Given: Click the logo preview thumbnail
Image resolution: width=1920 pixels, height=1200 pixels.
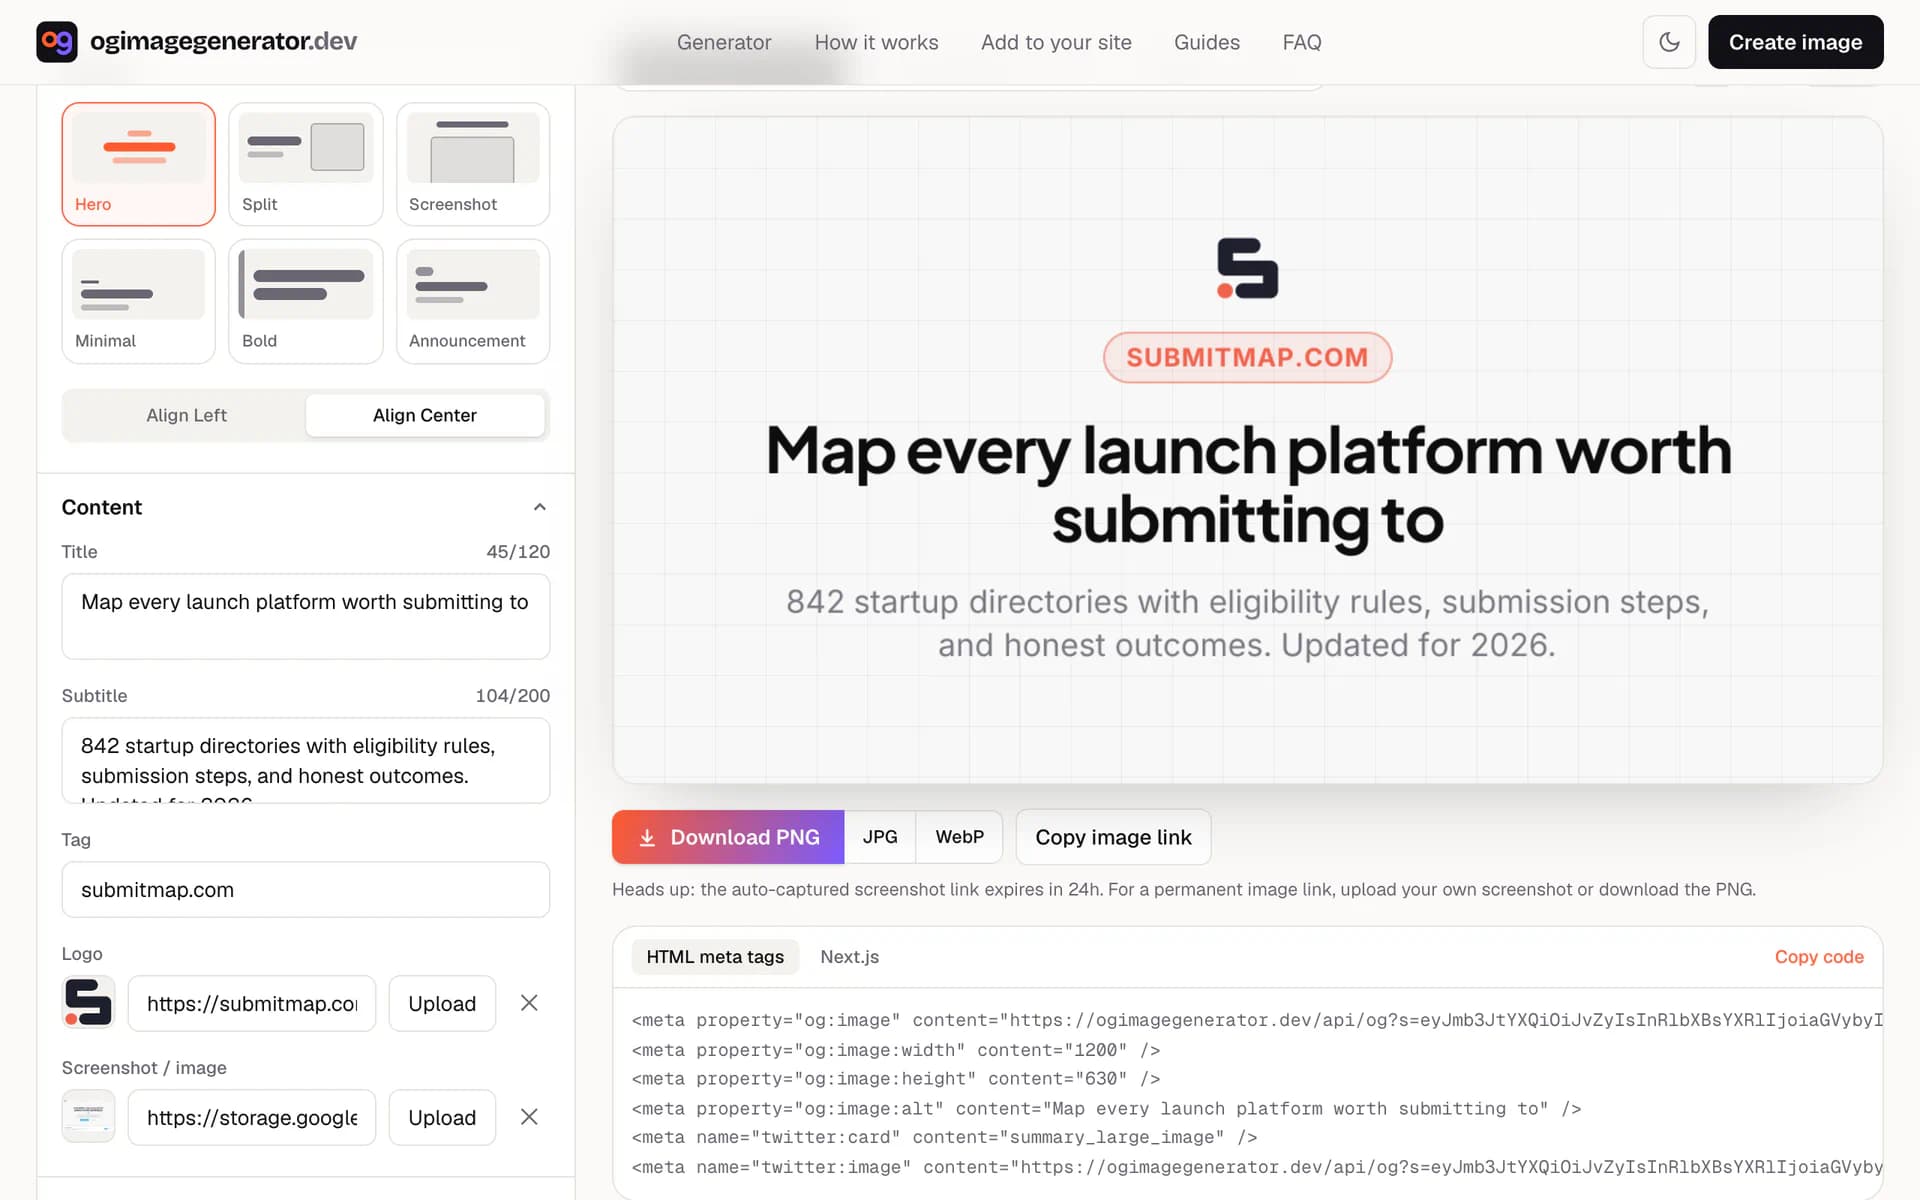Looking at the screenshot, I should pyautogui.click(x=89, y=1003).
